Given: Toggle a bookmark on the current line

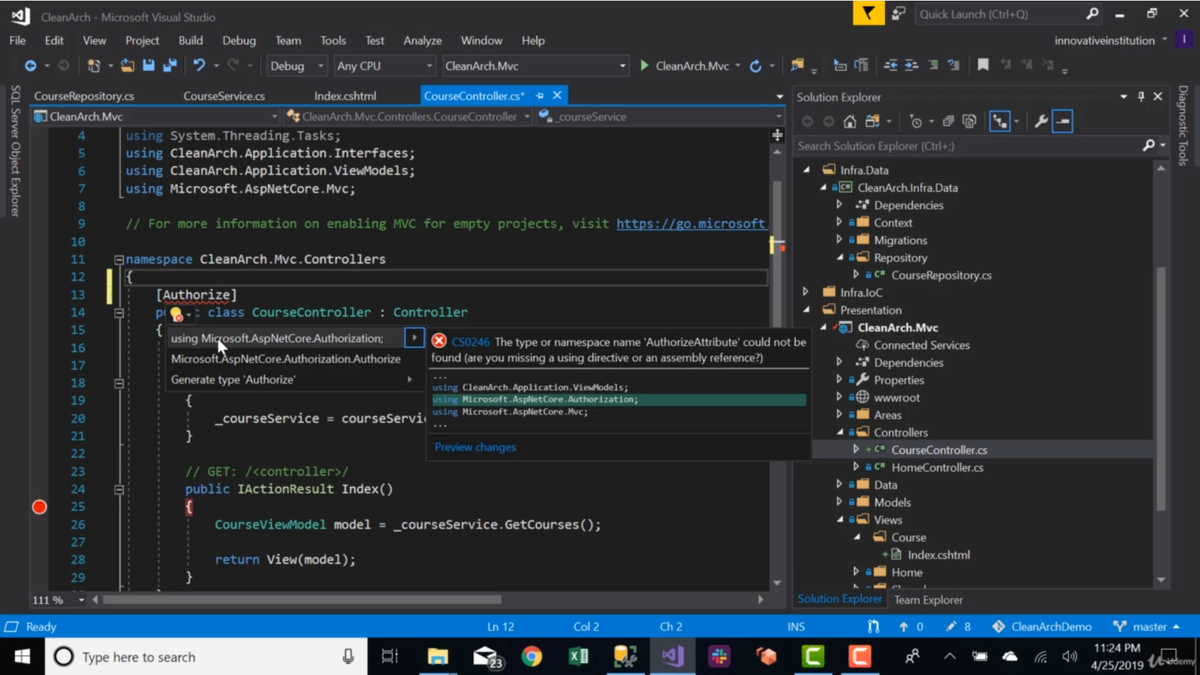Looking at the screenshot, I should [983, 66].
